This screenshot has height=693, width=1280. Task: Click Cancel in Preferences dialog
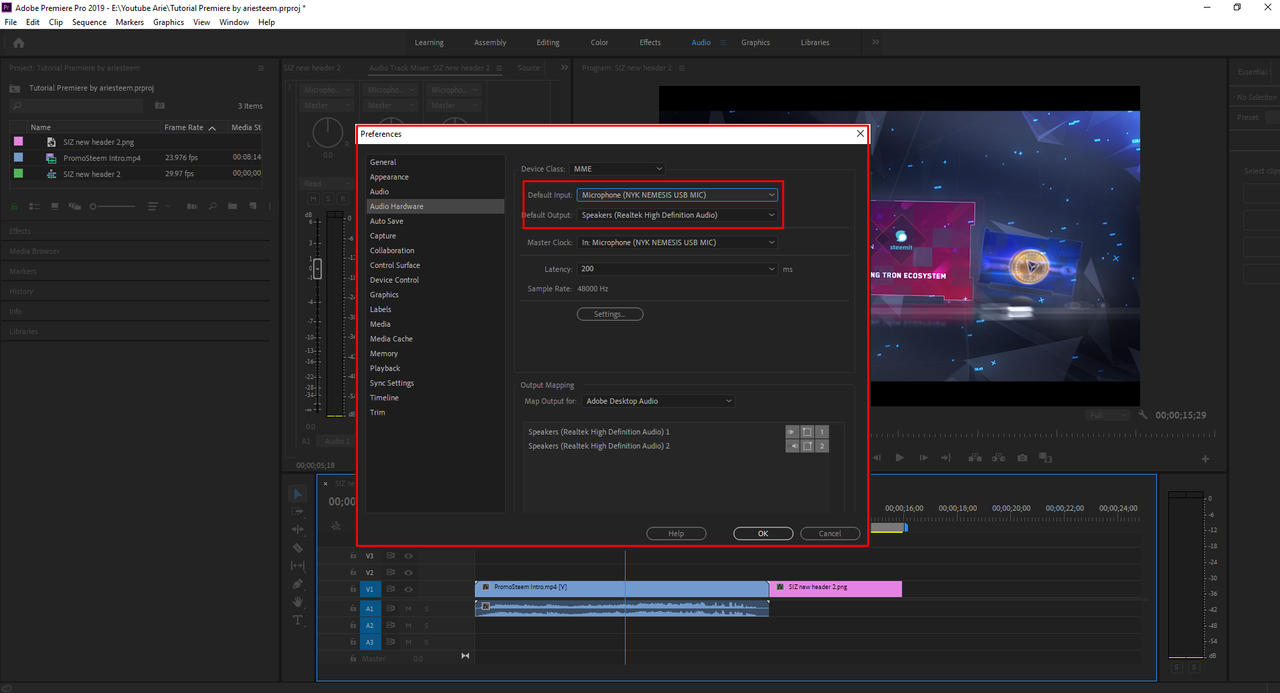coord(830,534)
